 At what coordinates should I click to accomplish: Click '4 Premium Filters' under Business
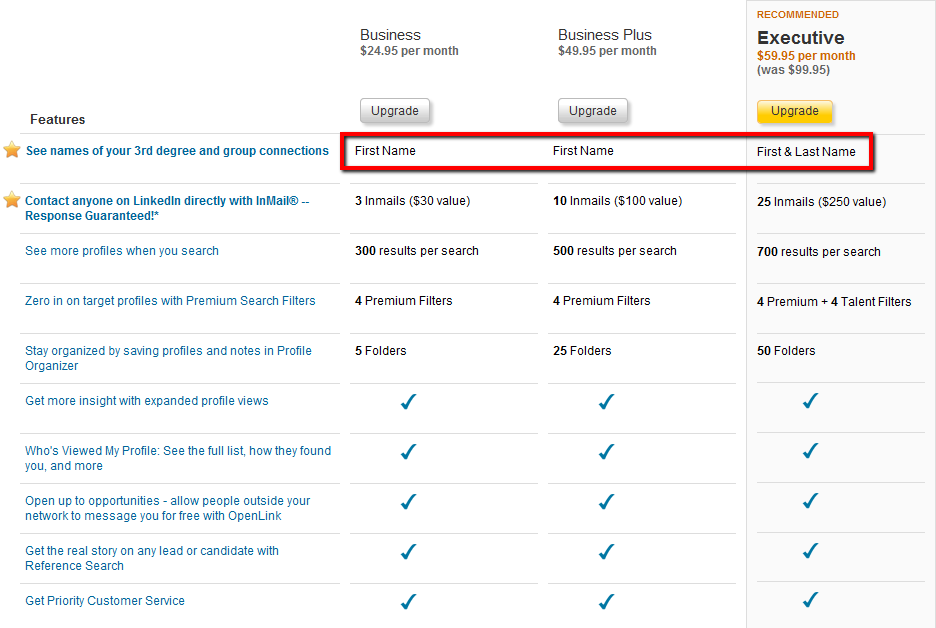tap(404, 301)
